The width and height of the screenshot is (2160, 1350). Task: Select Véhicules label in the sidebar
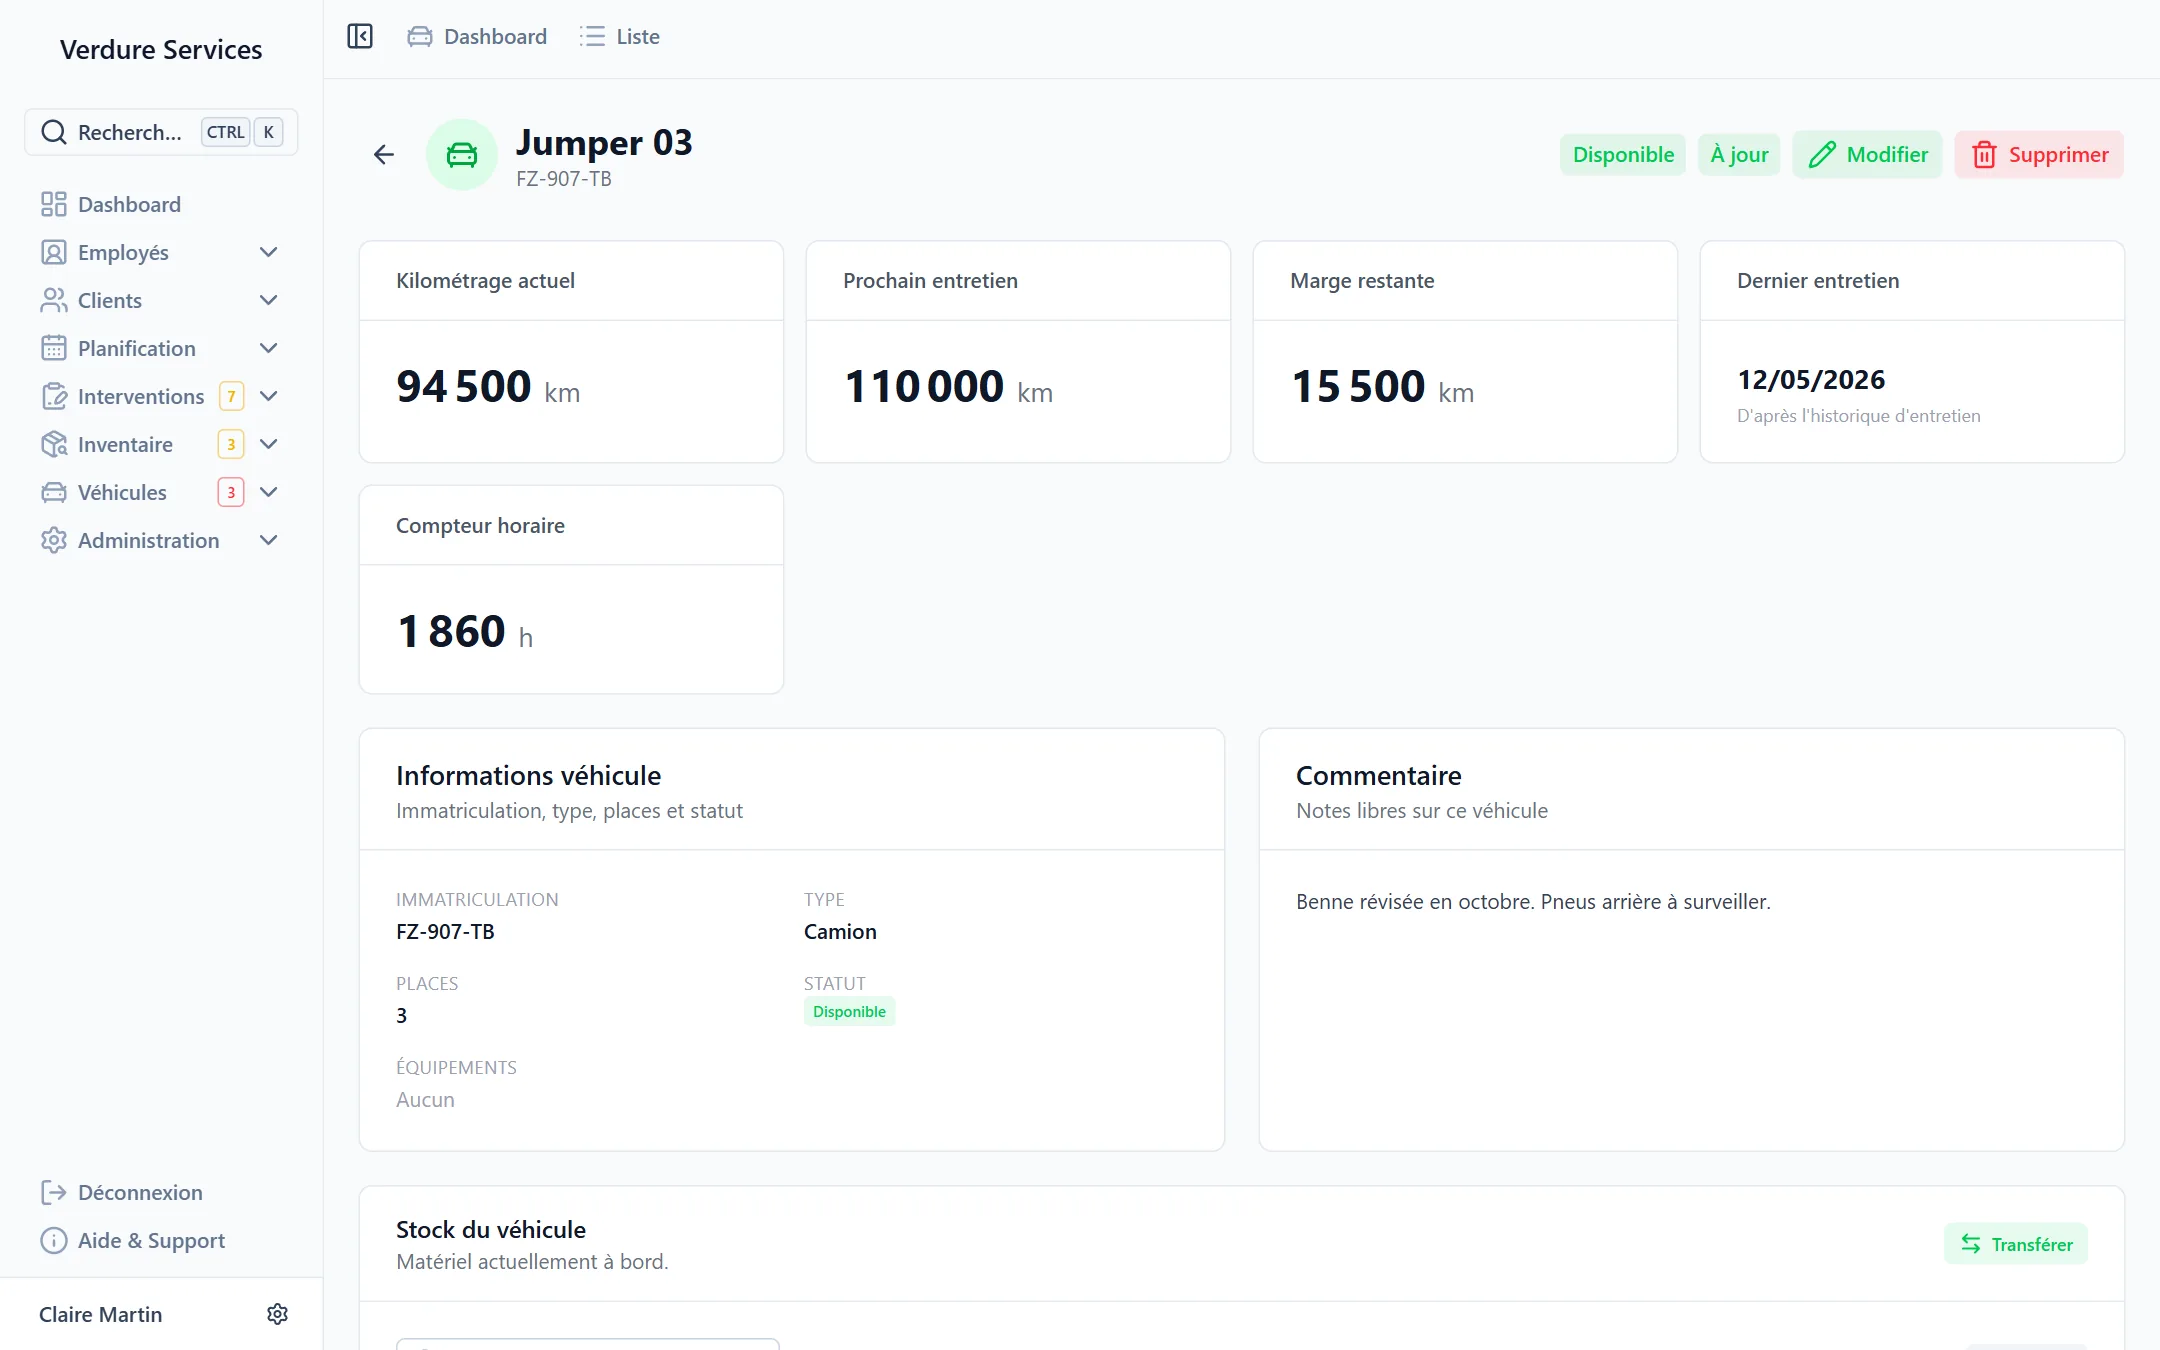pyautogui.click(x=122, y=492)
